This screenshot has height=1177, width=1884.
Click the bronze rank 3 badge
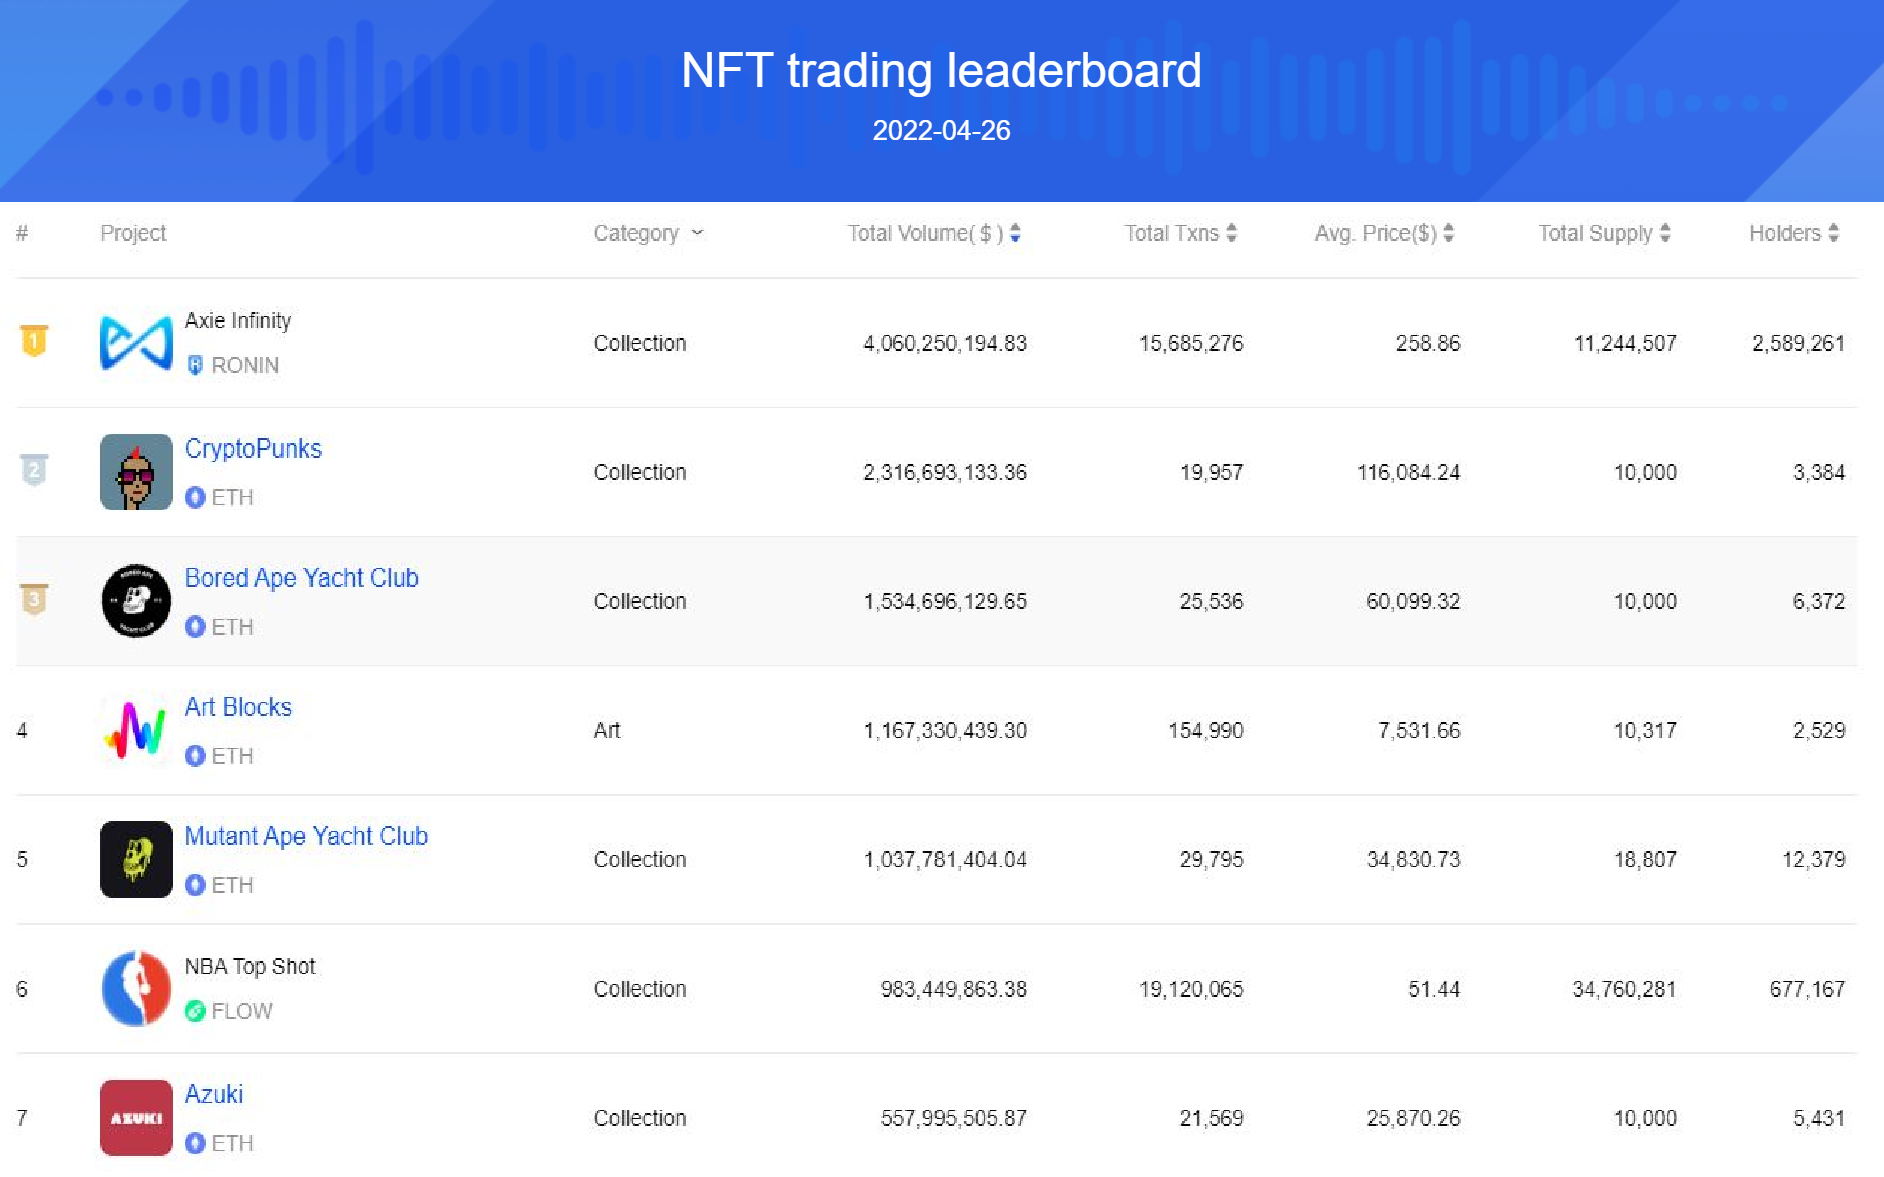pyautogui.click(x=34, y=599)
